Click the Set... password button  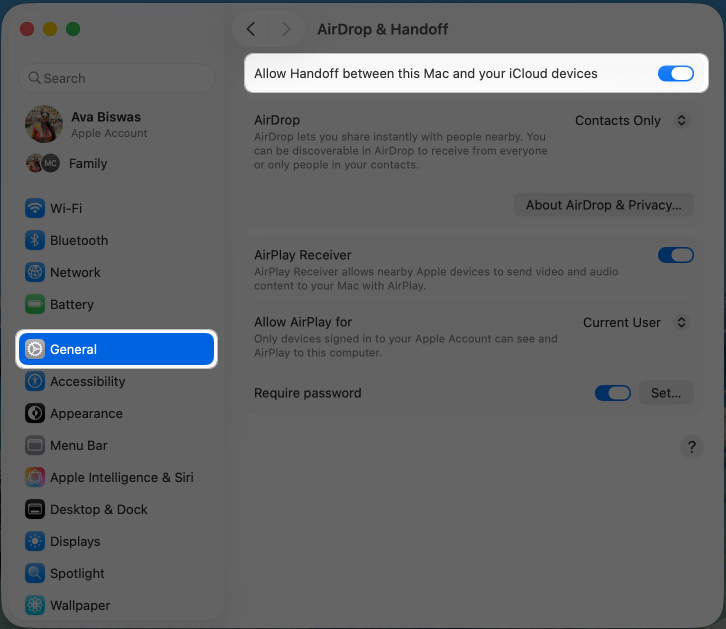(666, 393)
